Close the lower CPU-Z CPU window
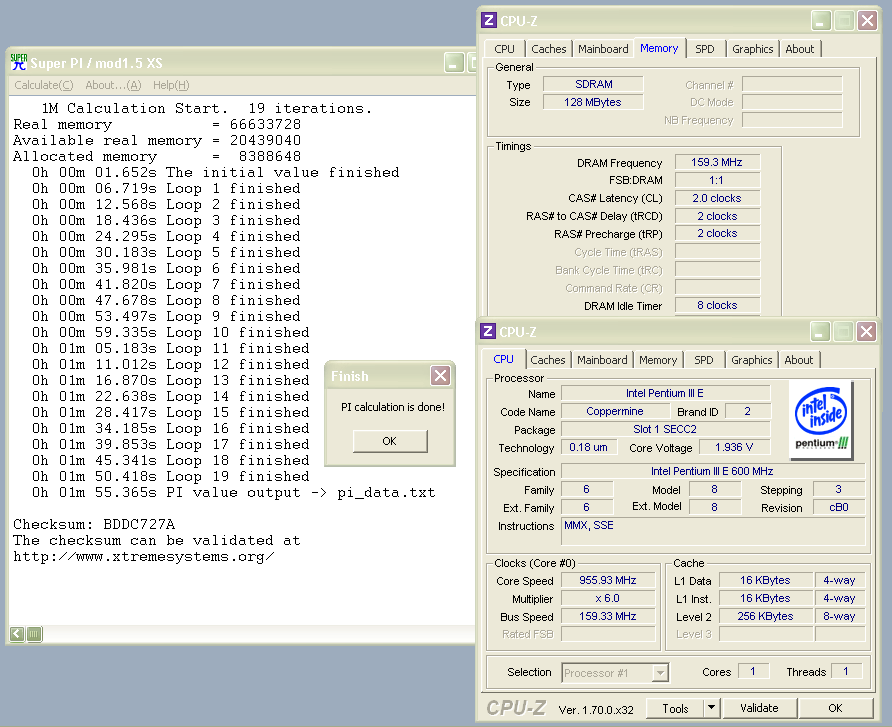Viewport: 892px width, 727px height. pyautogui.click(x=866, y=332)
